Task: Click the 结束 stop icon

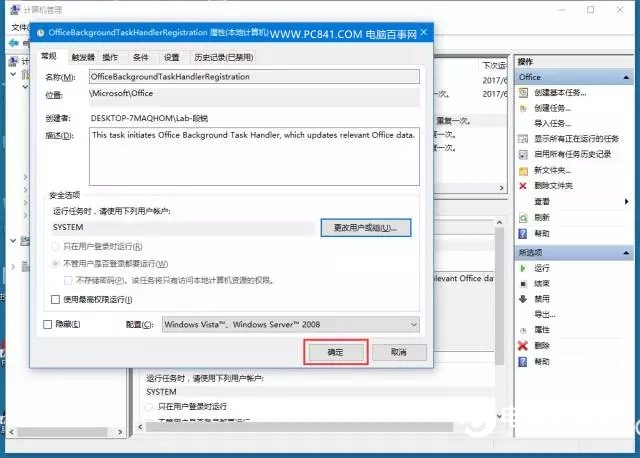Action: tap(523, 284)
